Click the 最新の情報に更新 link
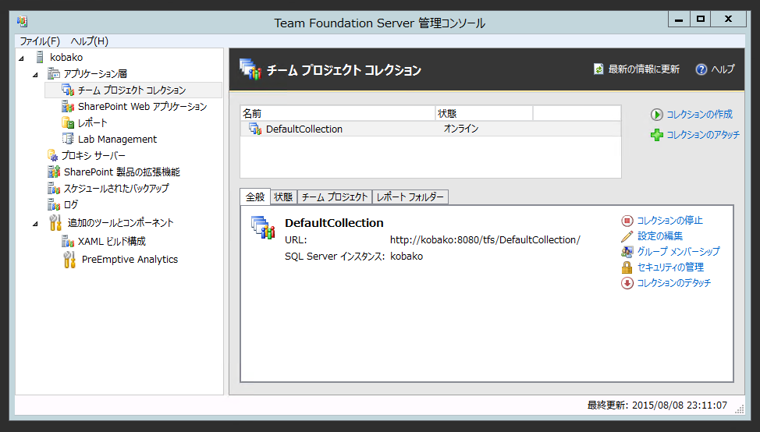760x432 pixels. (x=644, y=69)
